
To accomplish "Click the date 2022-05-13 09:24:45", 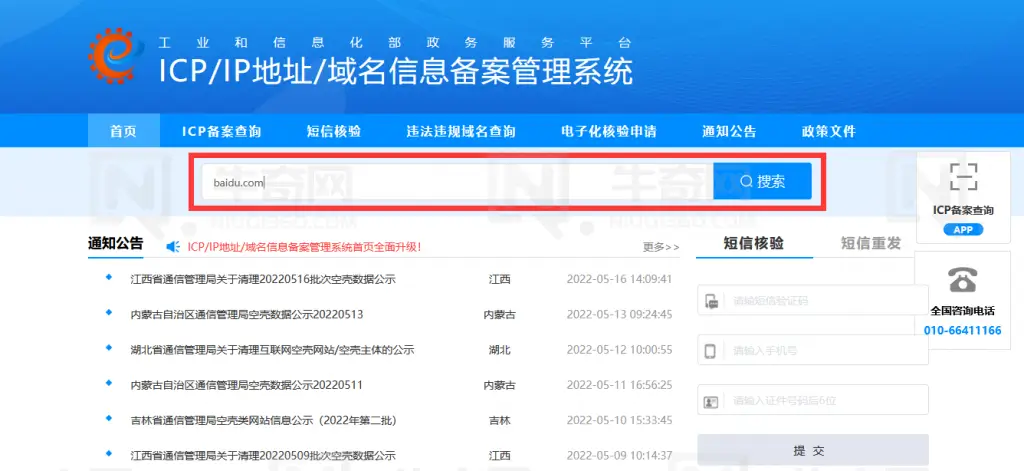I will [x=619, y=314].
